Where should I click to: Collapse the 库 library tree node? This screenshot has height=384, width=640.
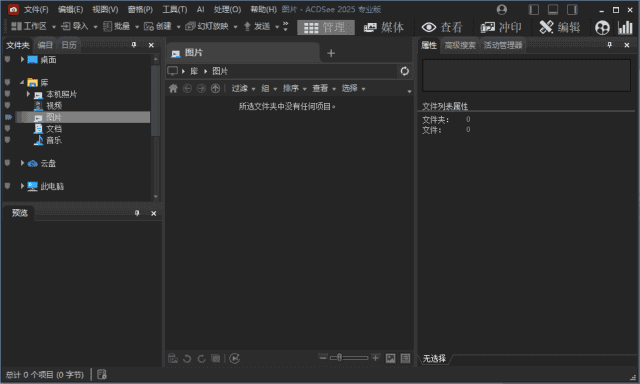[22, 82]
